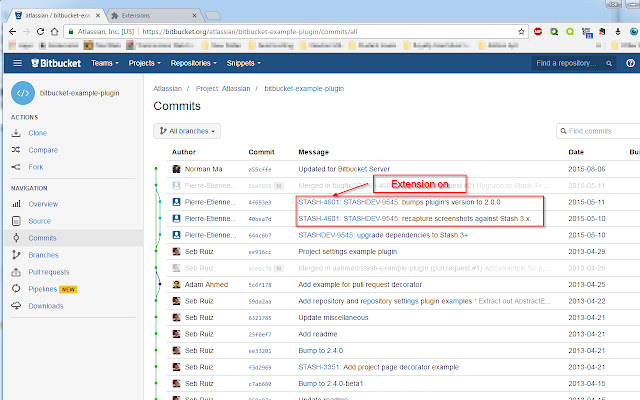Open Pull requests in navigation
Viewport: 640px width, 400px height.
tap(49, 272)
